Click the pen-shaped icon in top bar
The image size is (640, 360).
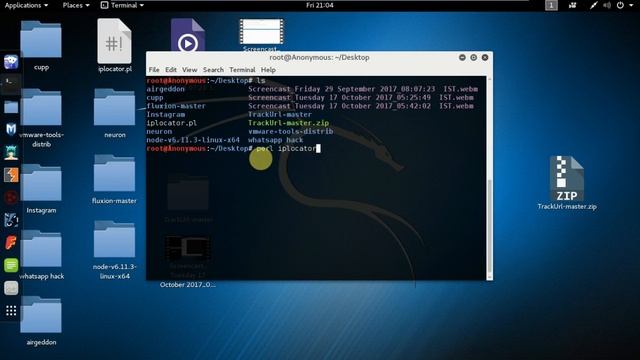[x=593, y=5]
